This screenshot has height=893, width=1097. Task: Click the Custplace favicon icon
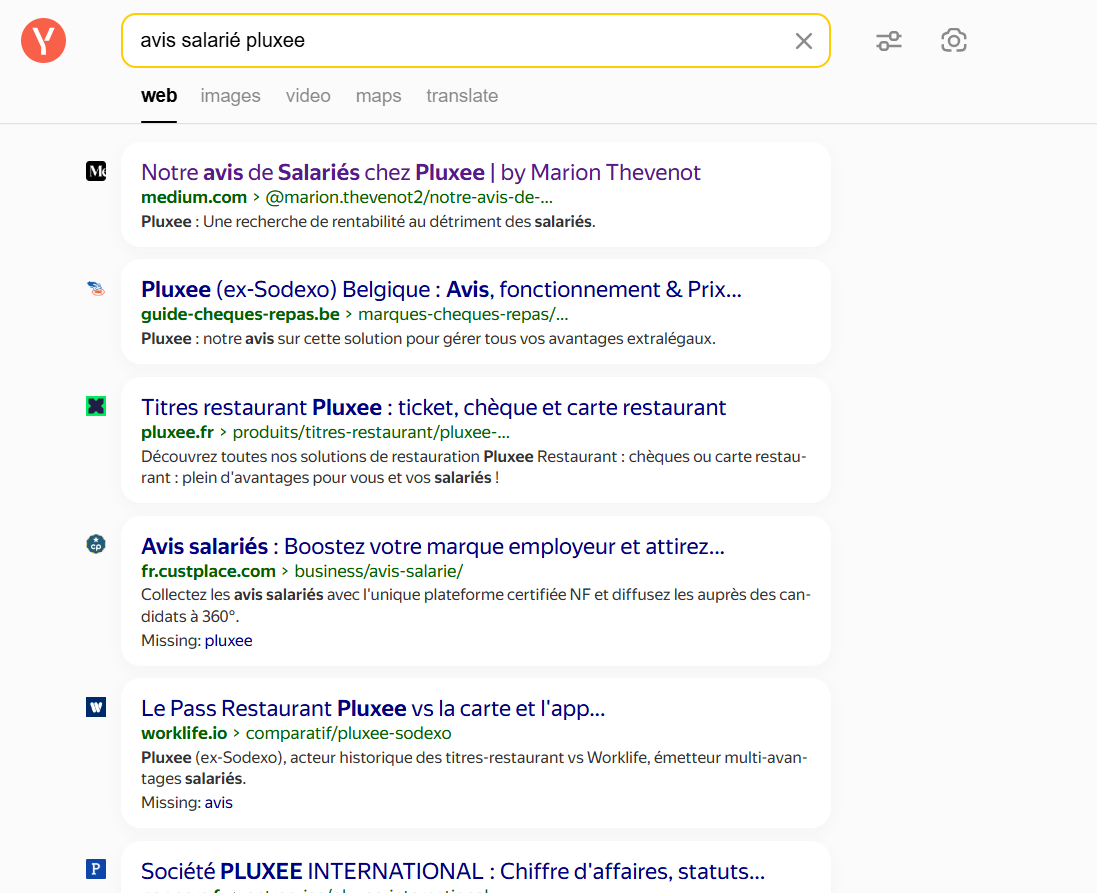tap(96, 544)
